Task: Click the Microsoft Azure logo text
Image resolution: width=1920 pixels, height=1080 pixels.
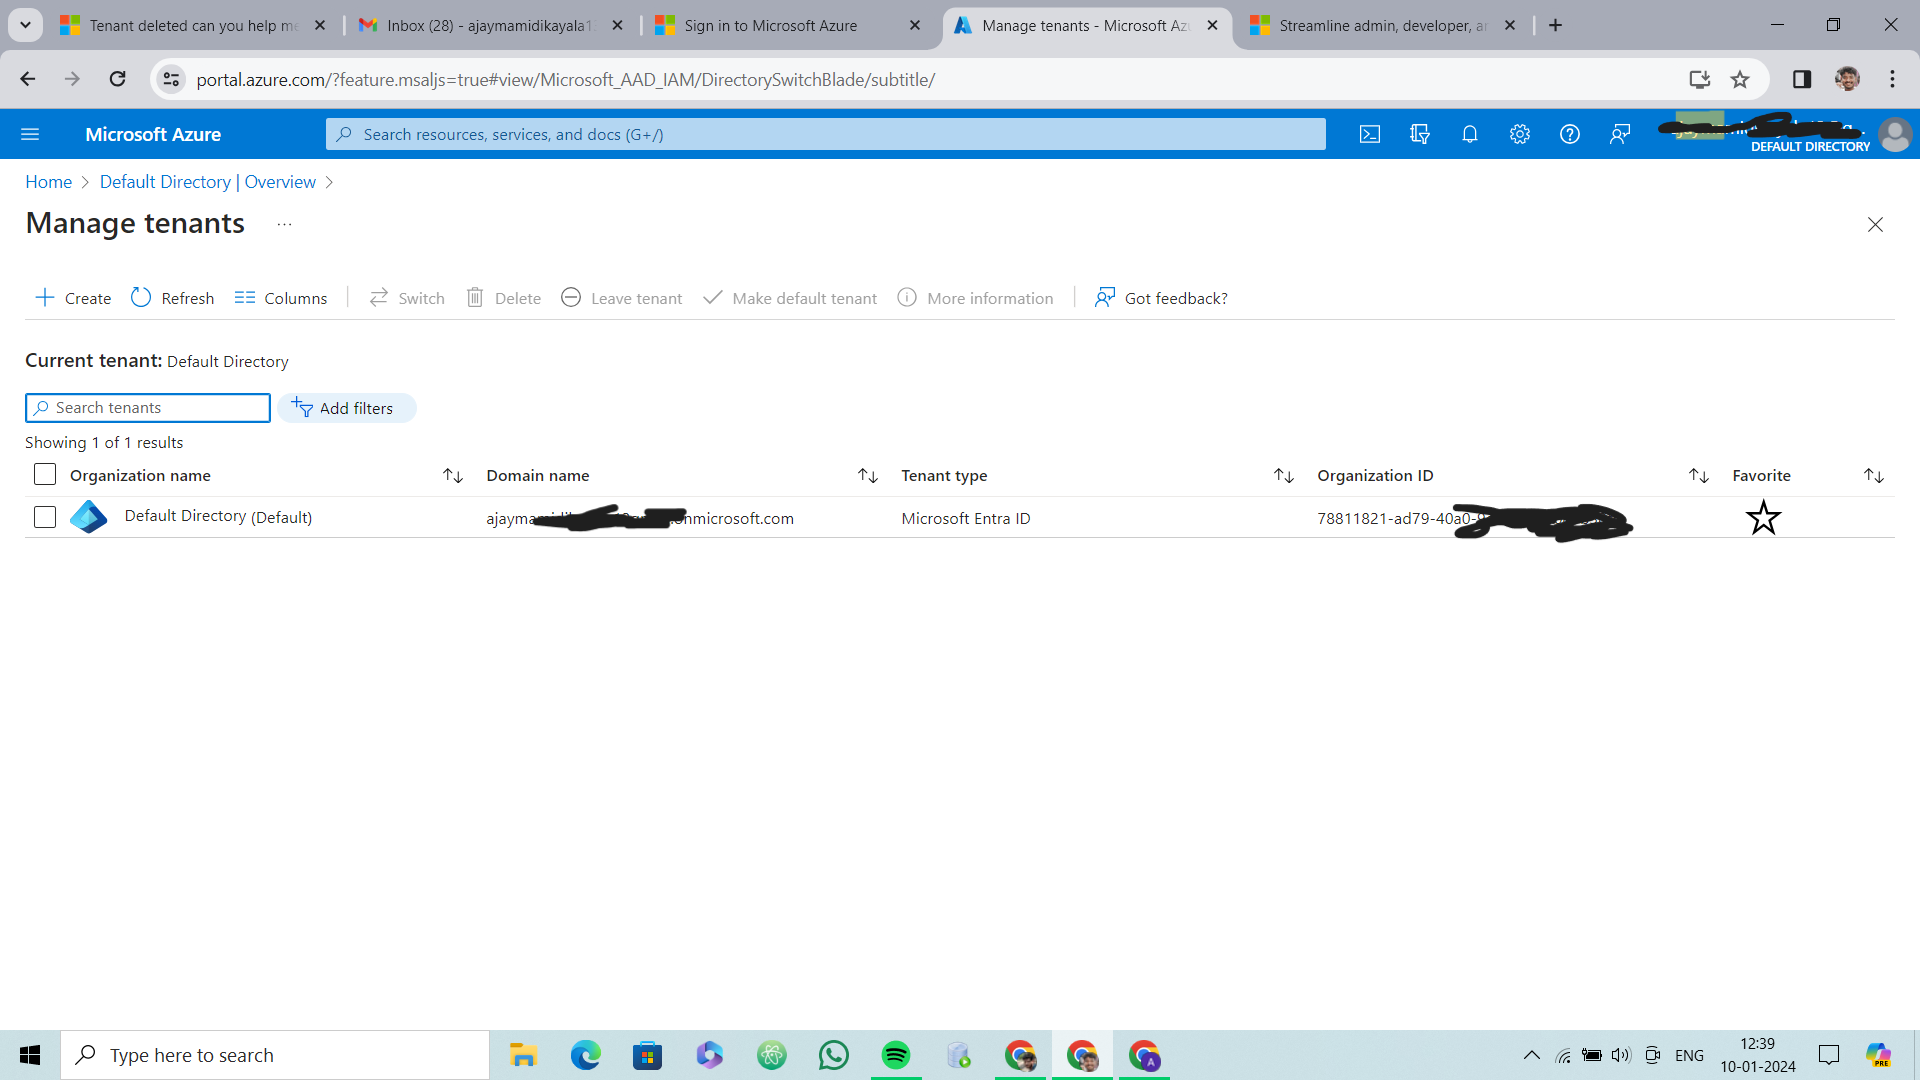Action: 153,134
